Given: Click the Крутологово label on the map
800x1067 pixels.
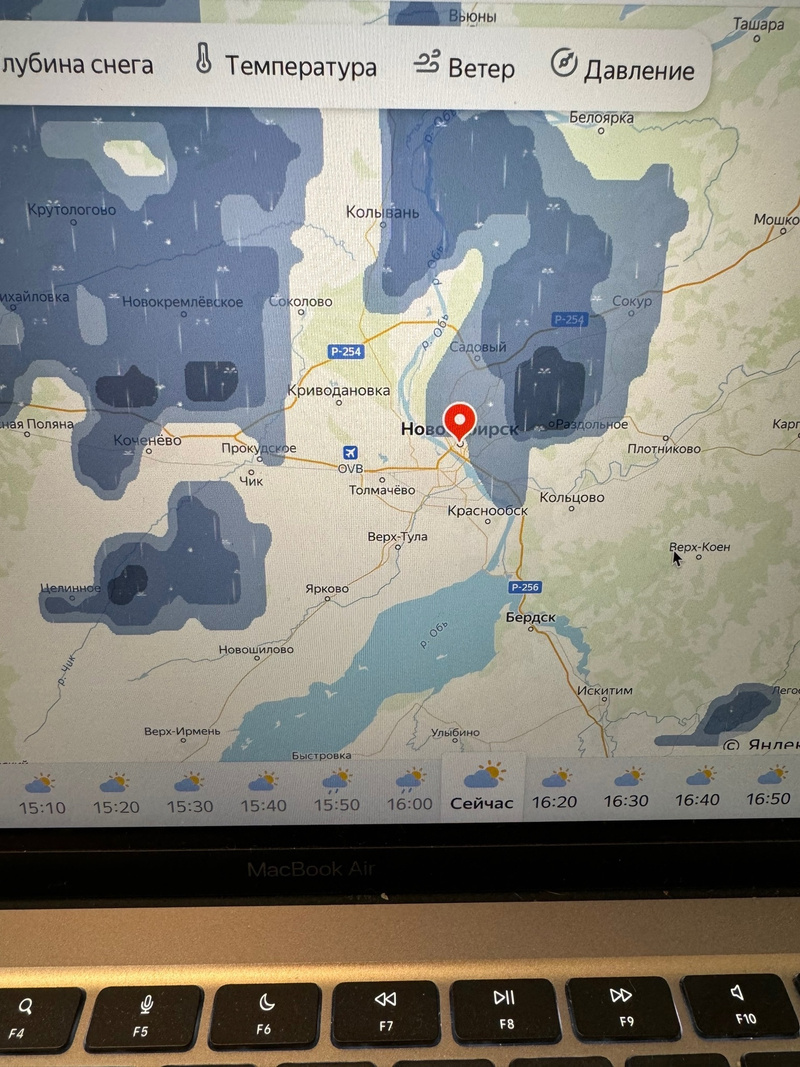Looking at the screenshot, I should pos(72,210).
